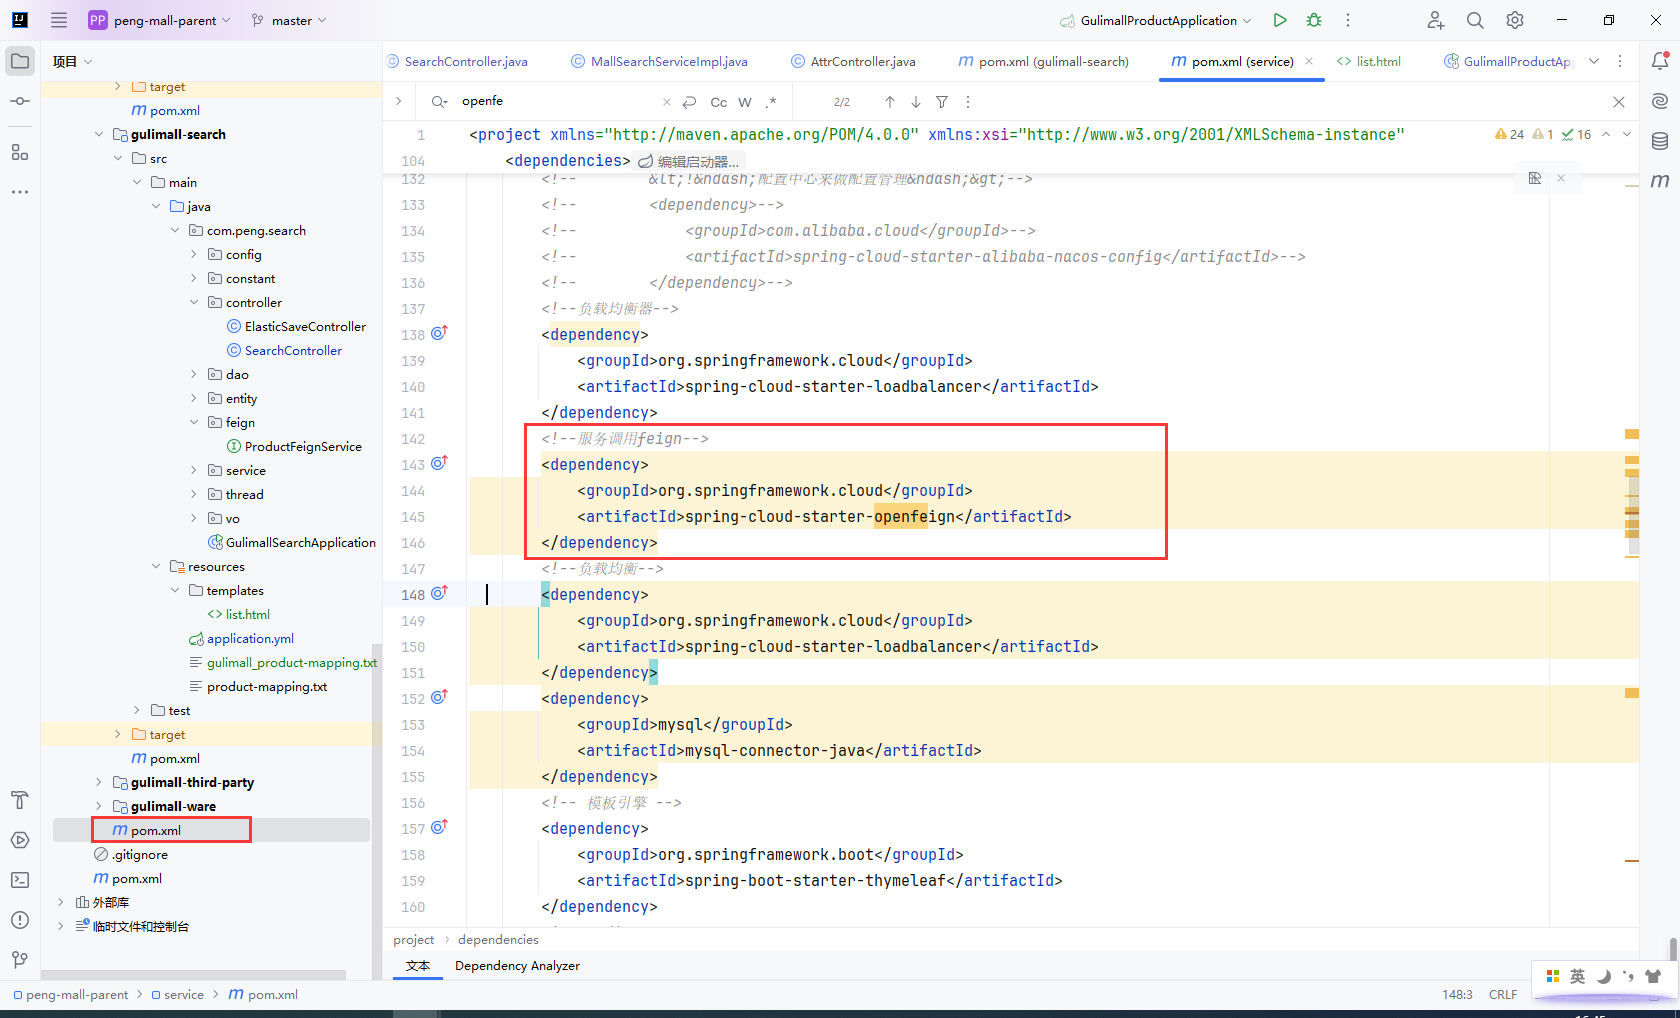Open Search Everywhere magnifier
This screenshot has height=1018, width=1680.
point(1475,20)
